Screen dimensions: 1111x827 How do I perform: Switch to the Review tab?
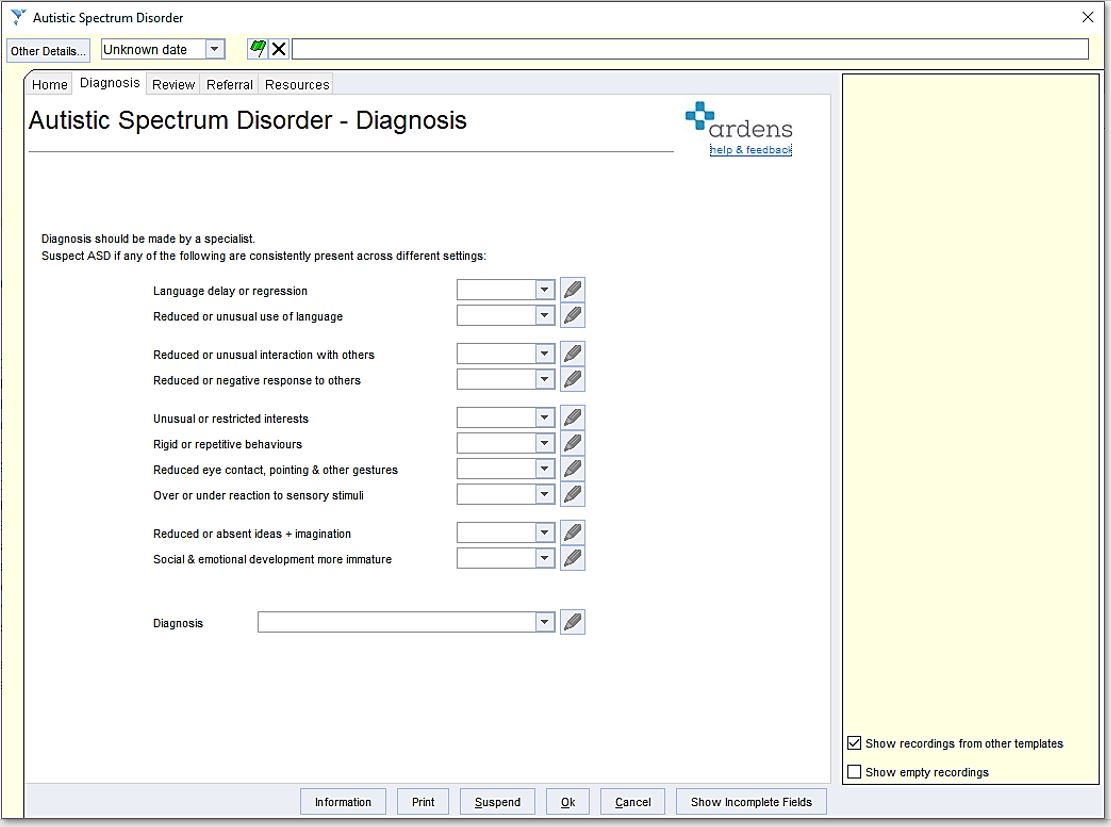click(x=173, y=84)
